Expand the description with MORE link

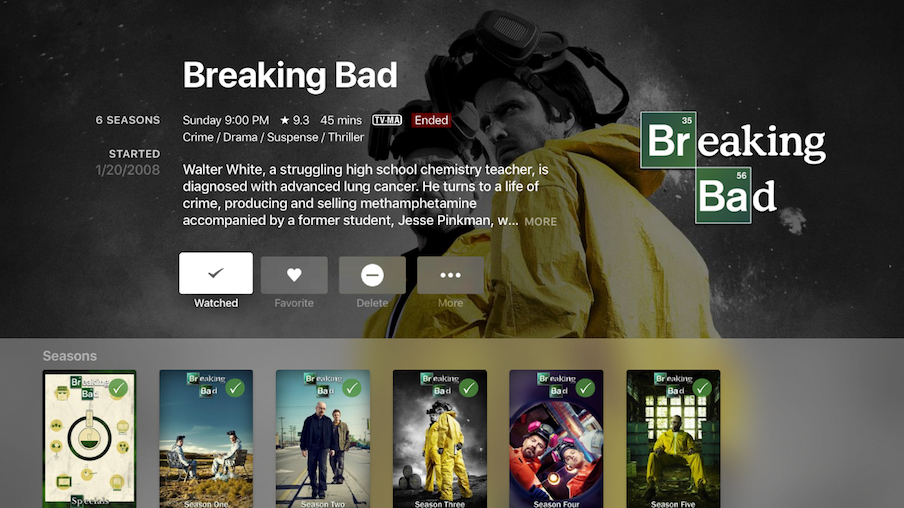(541, 221)
